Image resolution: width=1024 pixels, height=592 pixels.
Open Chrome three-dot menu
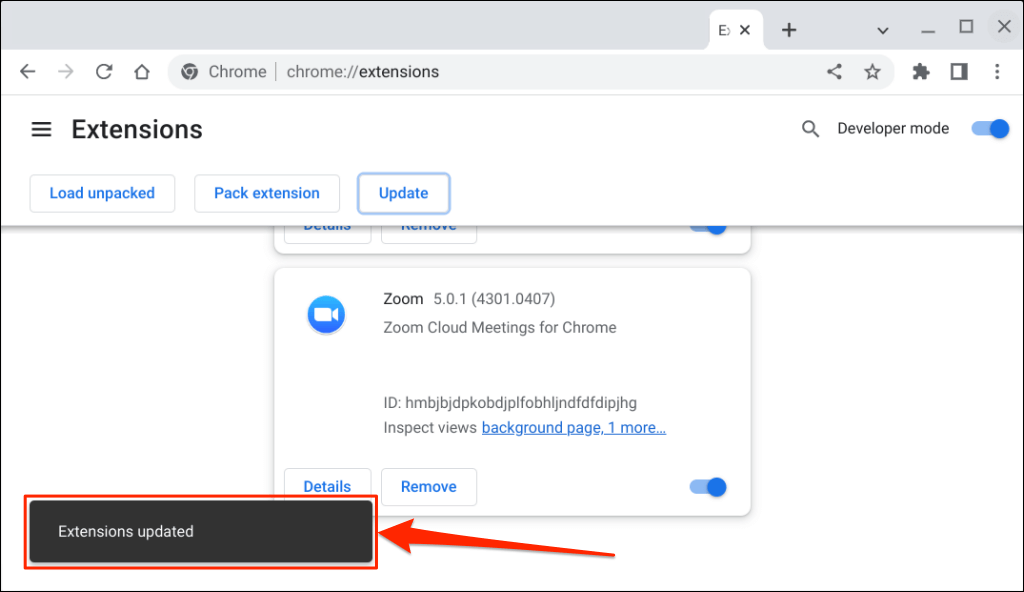click(997, 71)
